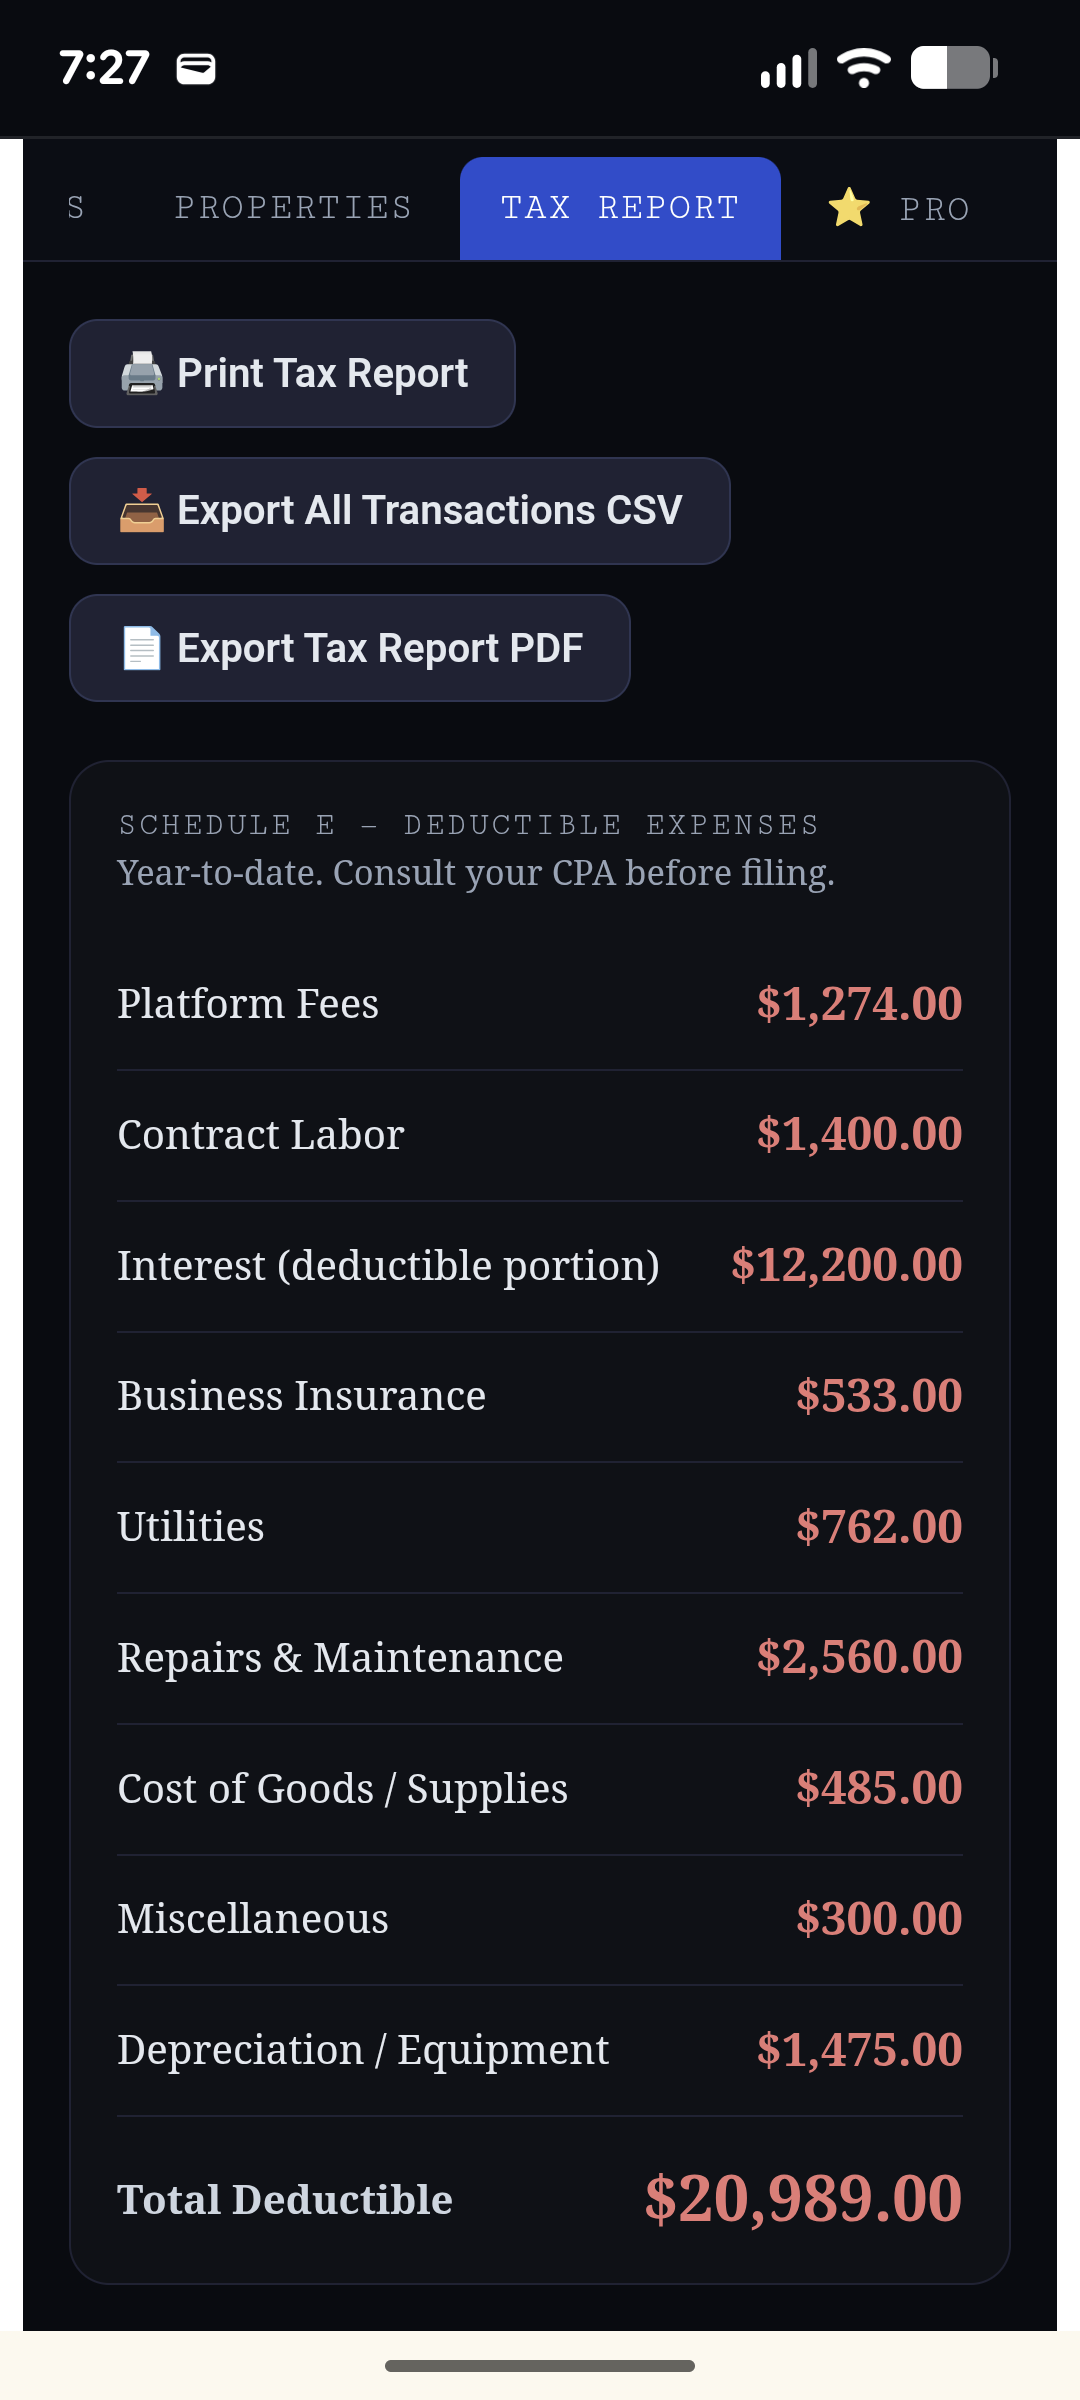Switch to the Properties tab

click(x=293, y=208)
